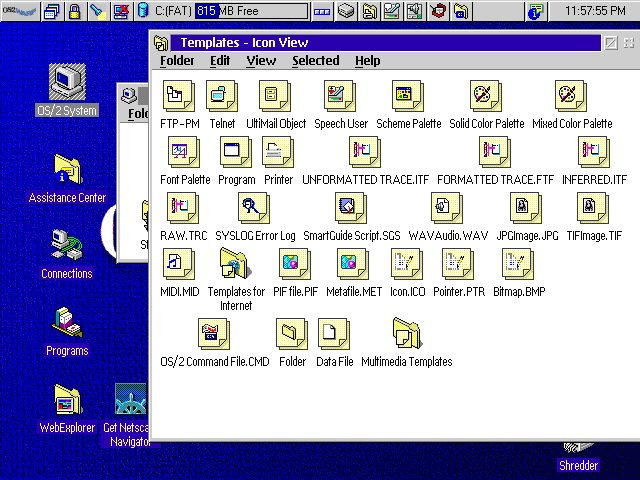The width and height of the screenshot is (640, 480).
Task: Select the FTP-PM template icon
Action: click(x=179, y=96)
